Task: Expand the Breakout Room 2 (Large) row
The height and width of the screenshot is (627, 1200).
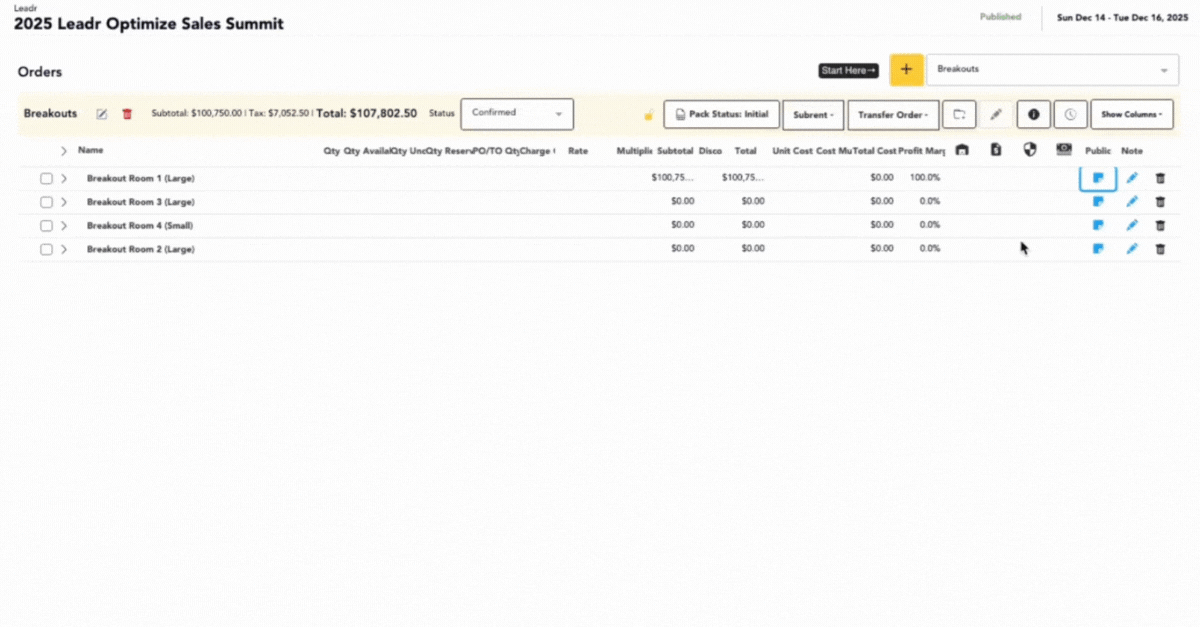Action: [x=64, y=249]
